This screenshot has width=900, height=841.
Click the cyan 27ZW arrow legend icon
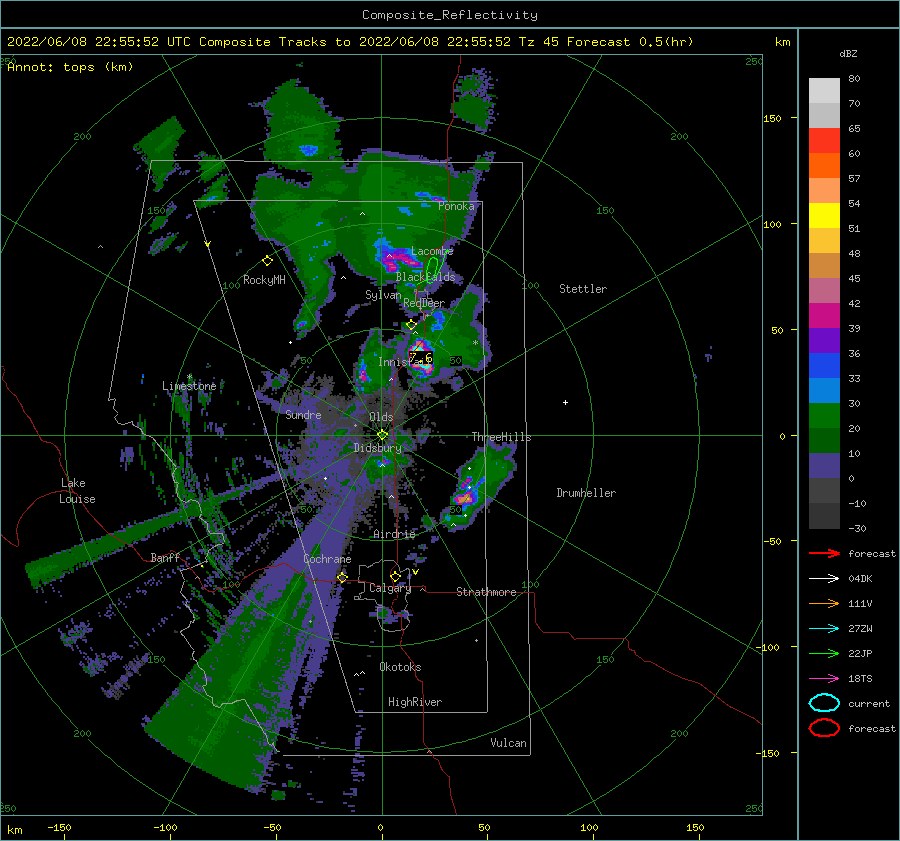(824, 628)
